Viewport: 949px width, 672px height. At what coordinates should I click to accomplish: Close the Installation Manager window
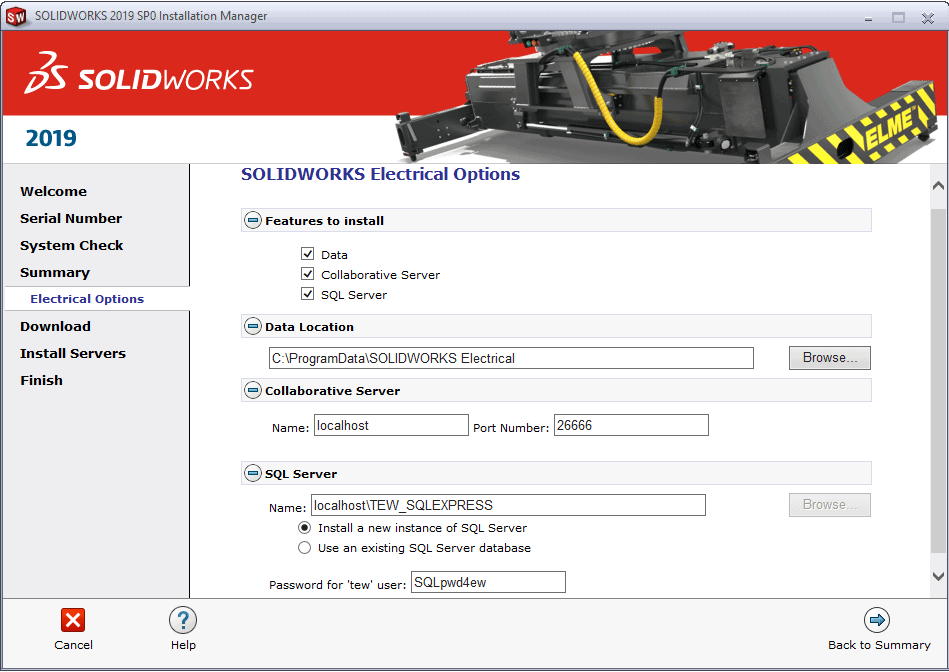pyautogui.click(x=928, y=18)
